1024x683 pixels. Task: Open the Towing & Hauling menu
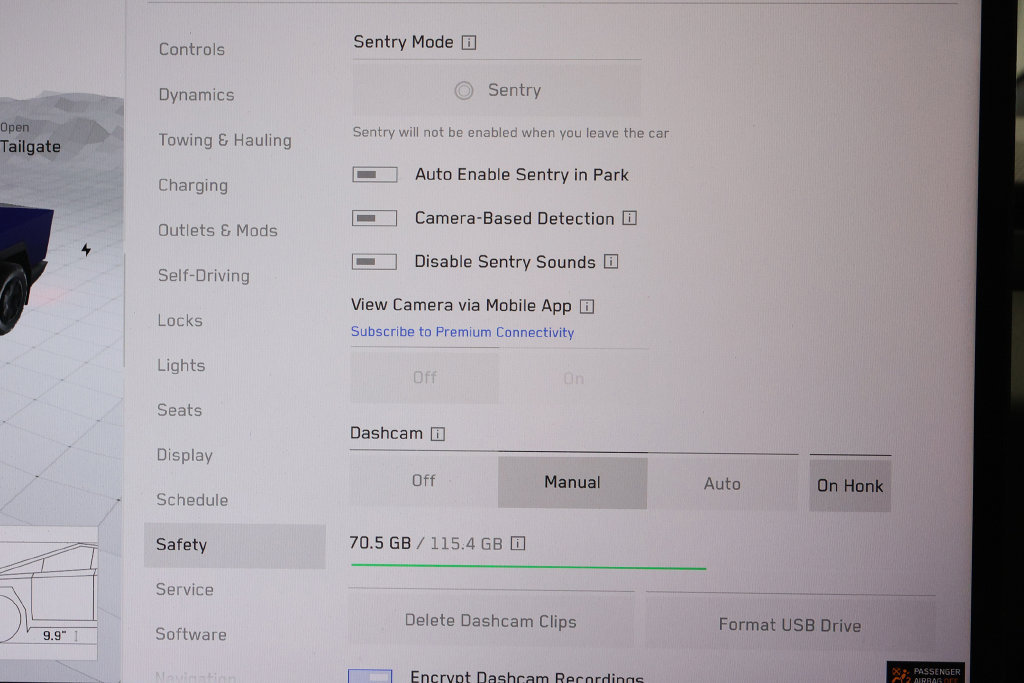pyautogui.click(x=225, y=140)
